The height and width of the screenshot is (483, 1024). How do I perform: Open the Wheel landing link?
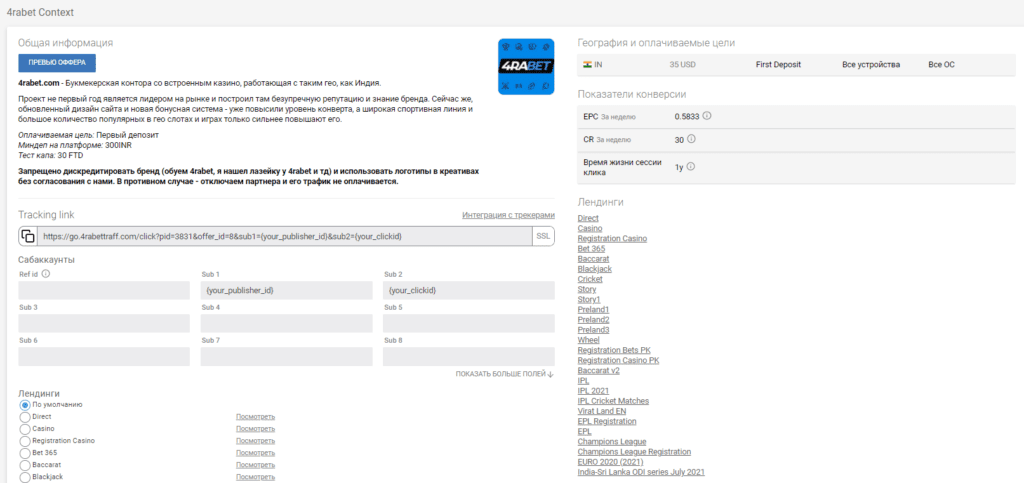pyautogui.click(x=588, y=340)
